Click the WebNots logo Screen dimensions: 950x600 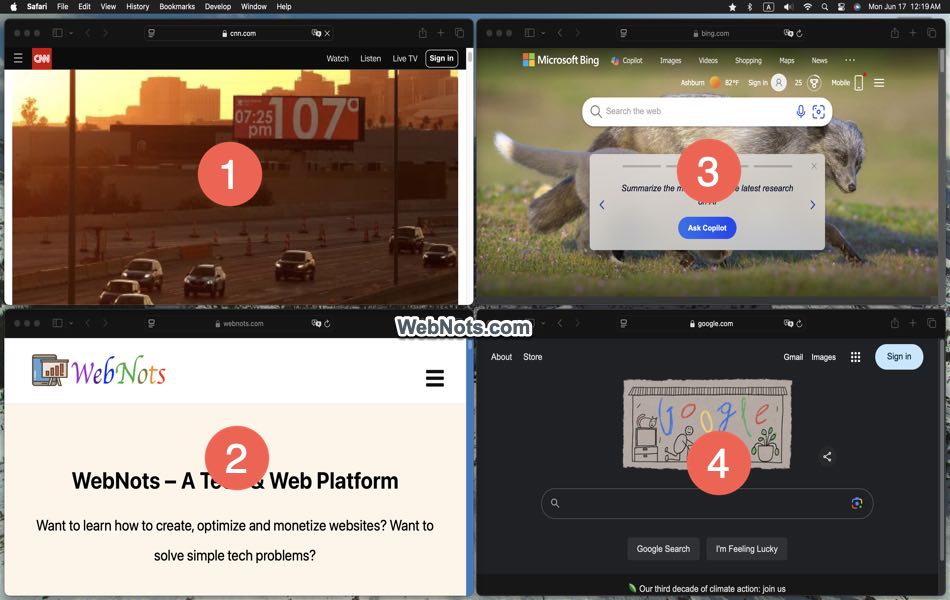(x=99, y=371)
